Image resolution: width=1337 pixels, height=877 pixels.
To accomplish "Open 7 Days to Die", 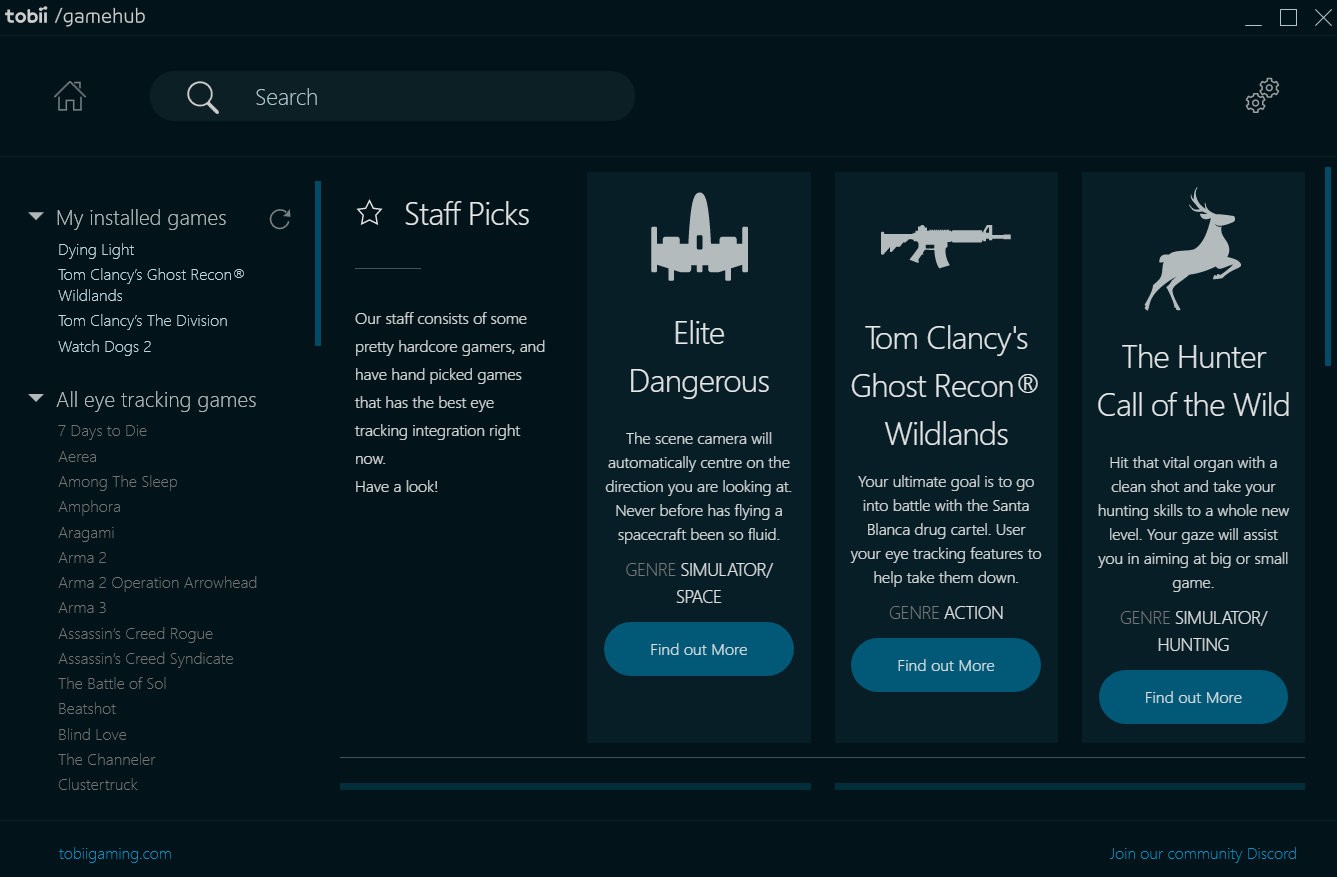I will click(x=103, y=431).
